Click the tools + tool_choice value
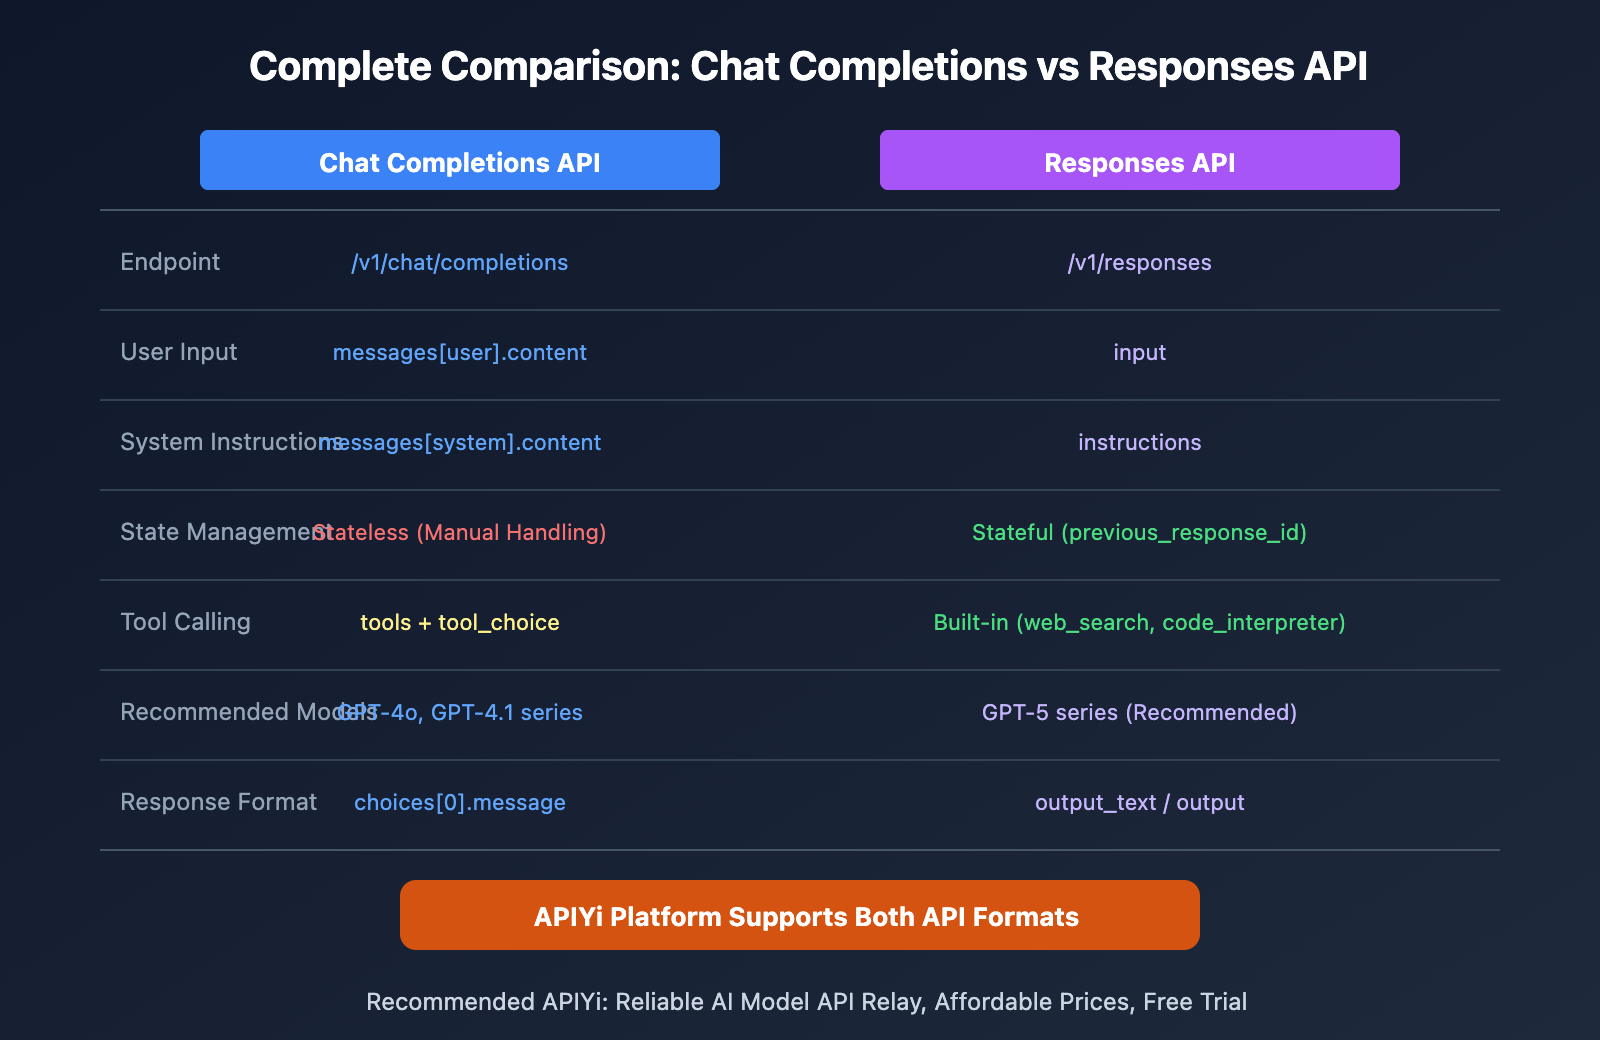The width and height of the screenshot is (1600, 1040). [459, 622]
